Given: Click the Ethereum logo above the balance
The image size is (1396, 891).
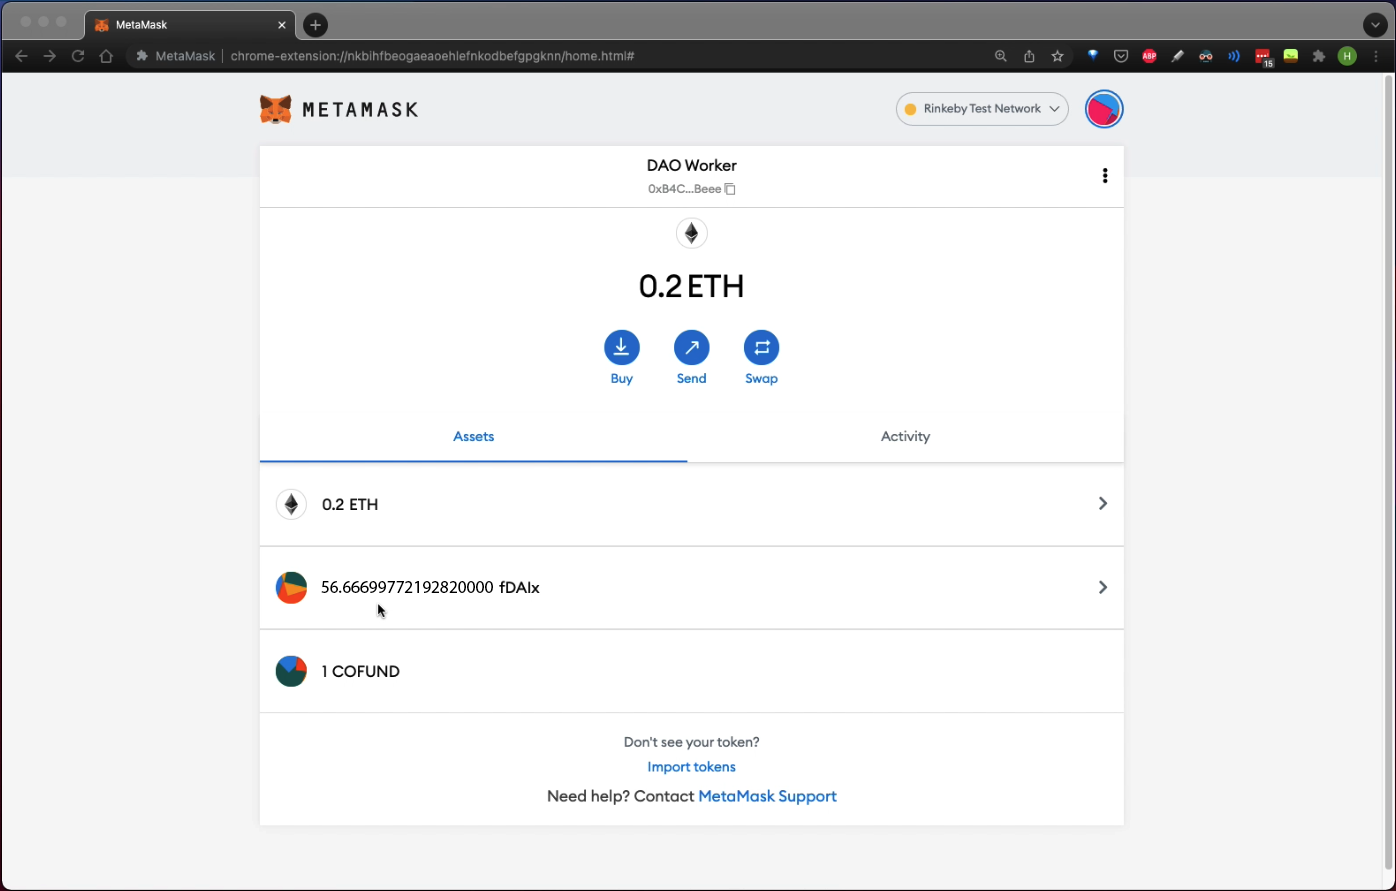Looking at the screenshot, I should [x=692, y=234].
